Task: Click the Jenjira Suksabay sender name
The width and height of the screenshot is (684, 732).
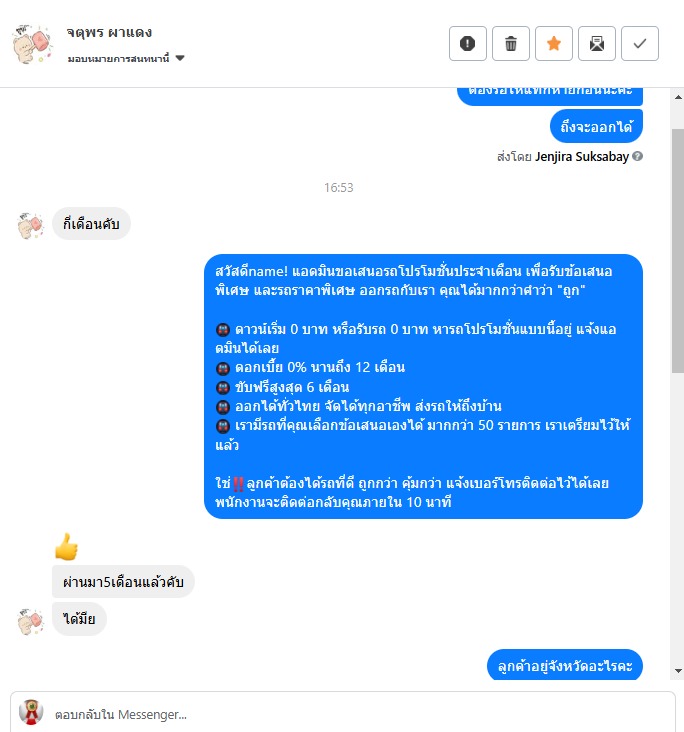Action: [582, 156]
